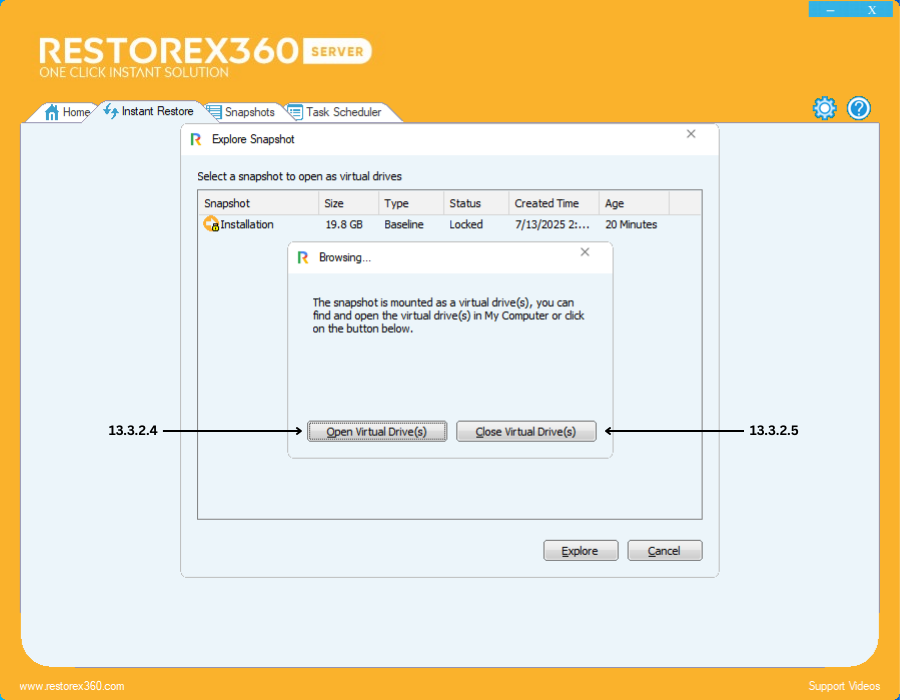Select the Installation snapshot name
This screenshot has width=900, height=700.
tap(247, 224)
